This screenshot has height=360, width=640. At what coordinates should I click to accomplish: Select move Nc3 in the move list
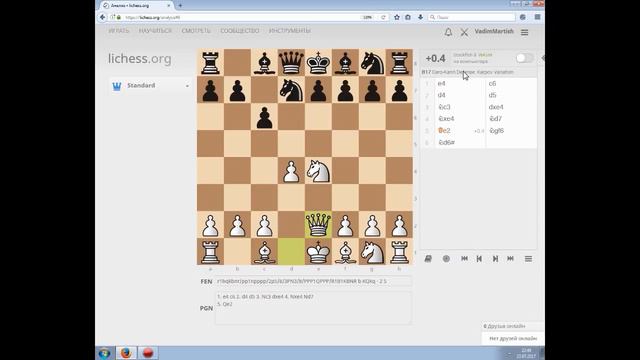point(460,107)
